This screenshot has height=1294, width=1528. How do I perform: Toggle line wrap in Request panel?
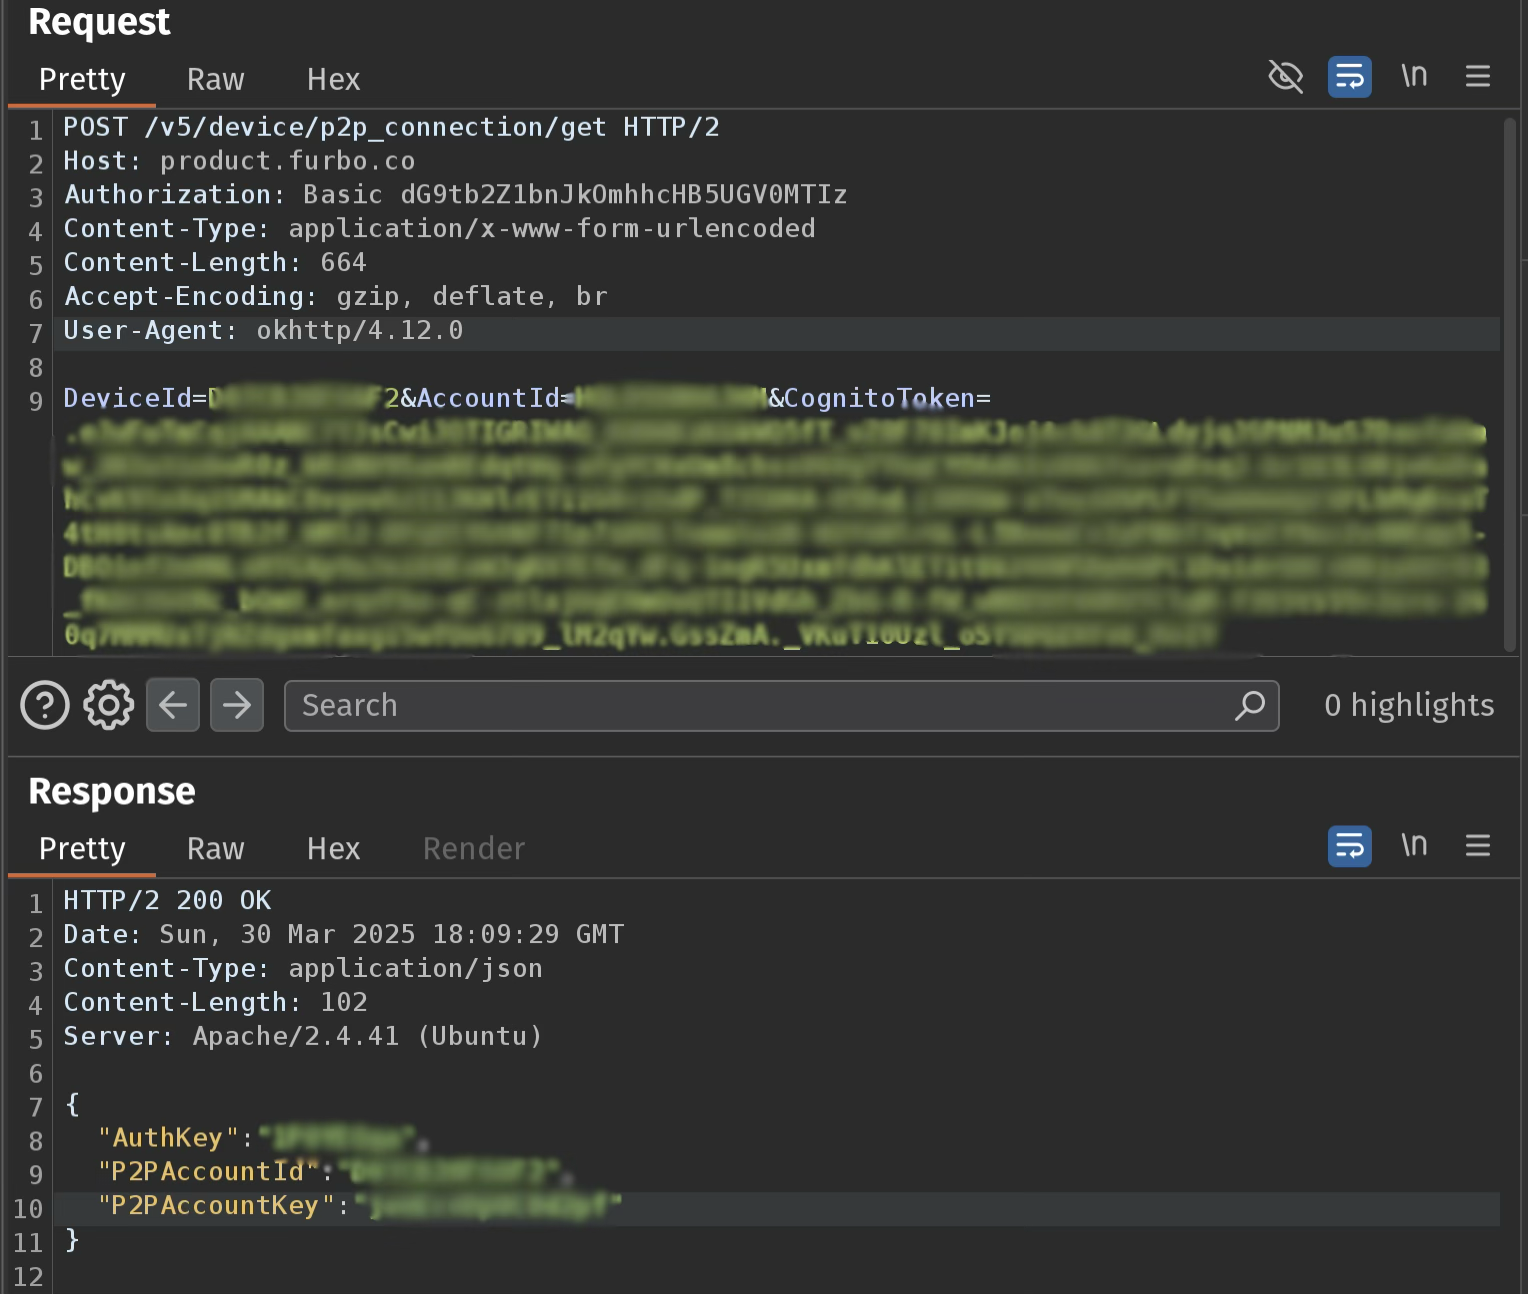click(x=1350, y=77)
